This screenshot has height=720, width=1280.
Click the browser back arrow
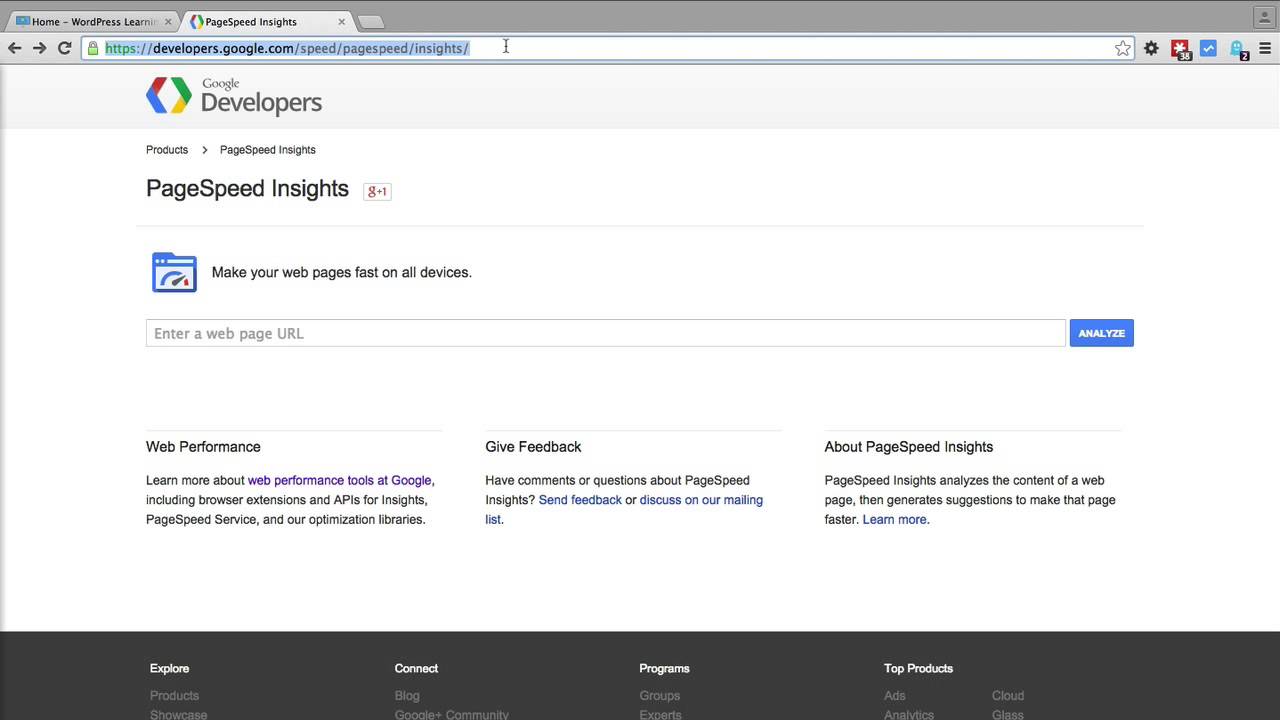coord(14,48)
